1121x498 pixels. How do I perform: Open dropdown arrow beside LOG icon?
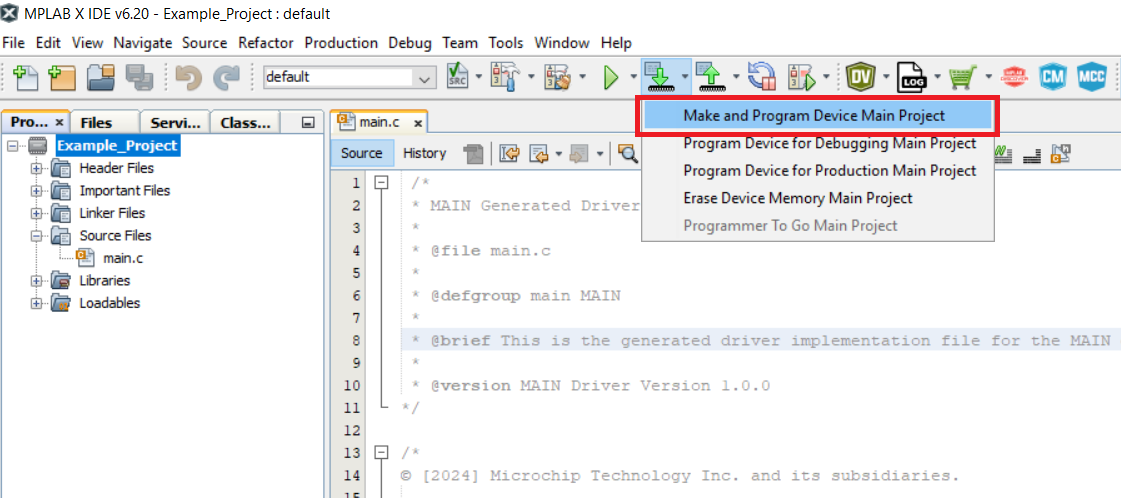937,77
